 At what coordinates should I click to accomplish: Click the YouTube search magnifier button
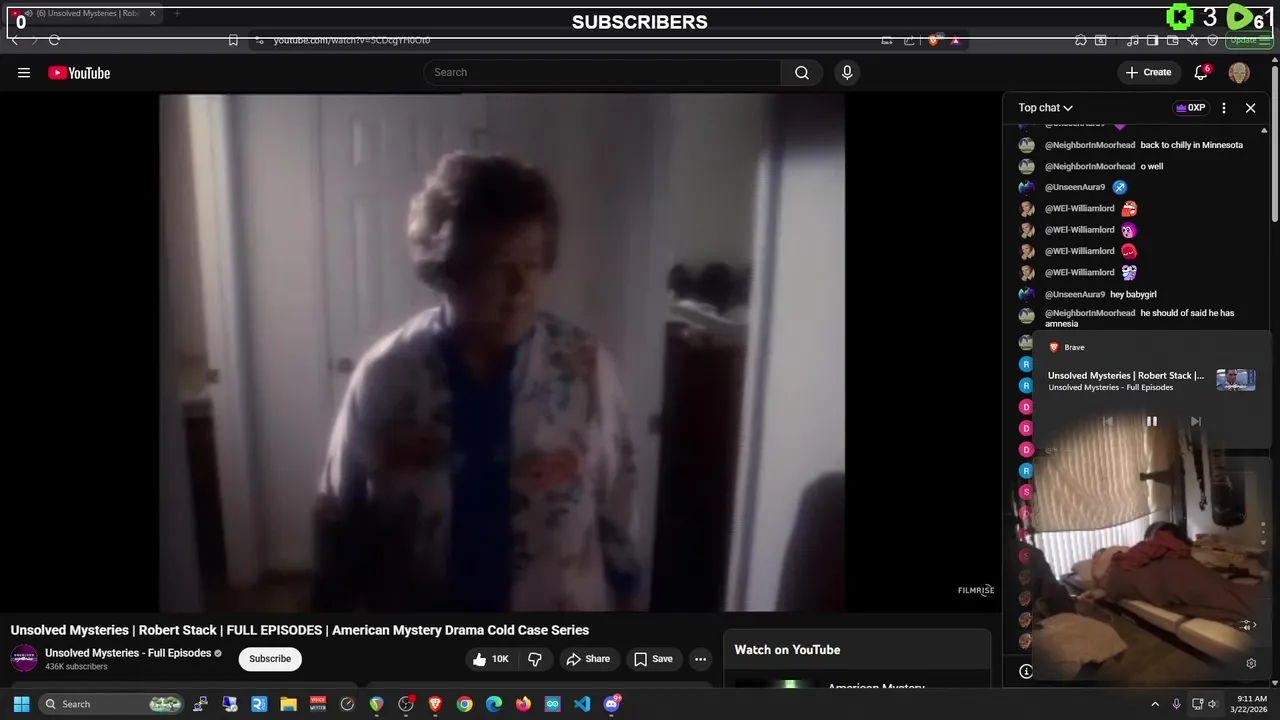click(802, 72)
